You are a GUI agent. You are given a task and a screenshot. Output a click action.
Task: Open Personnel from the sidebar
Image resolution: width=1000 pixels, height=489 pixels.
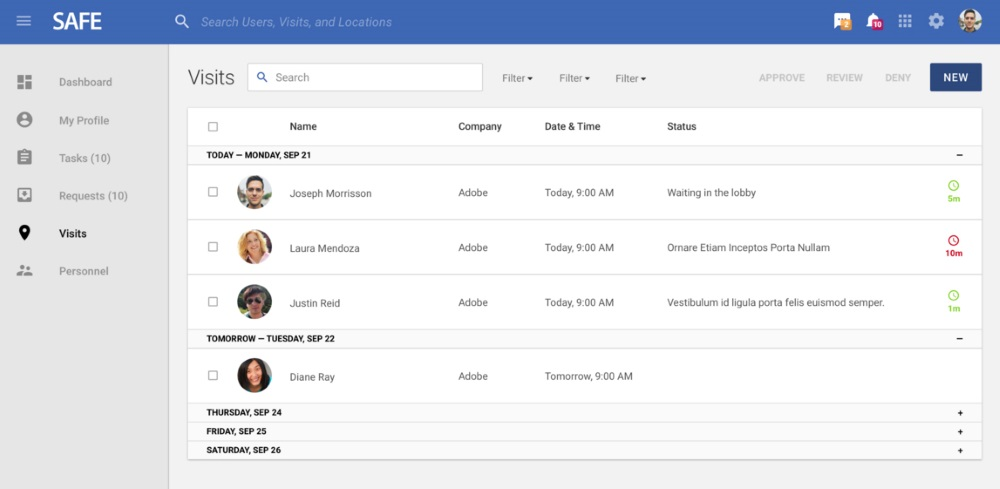tap(83, 271)
